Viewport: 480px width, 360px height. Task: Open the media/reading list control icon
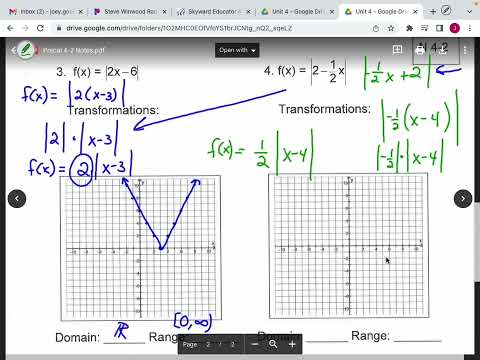(424, 28)
